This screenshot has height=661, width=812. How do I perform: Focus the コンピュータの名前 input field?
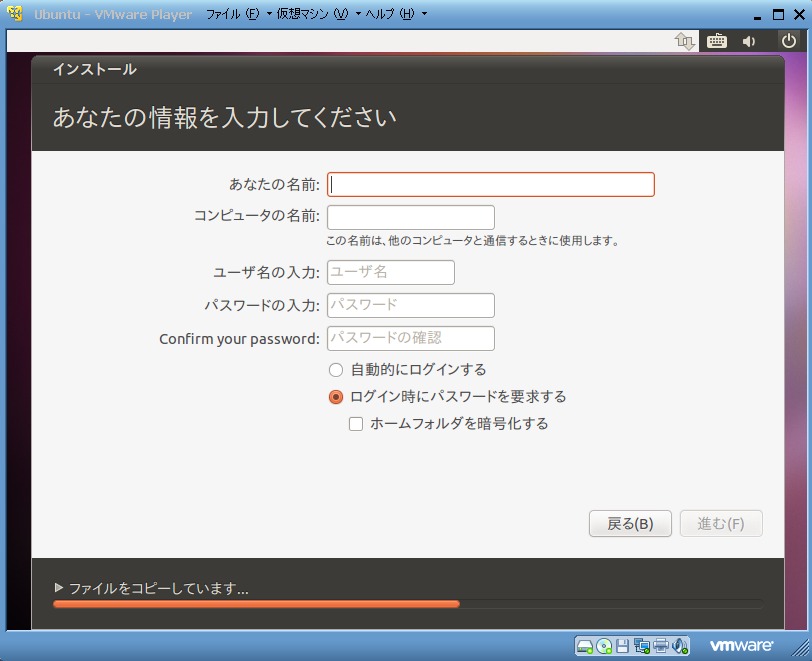click(x=411, y=218)
